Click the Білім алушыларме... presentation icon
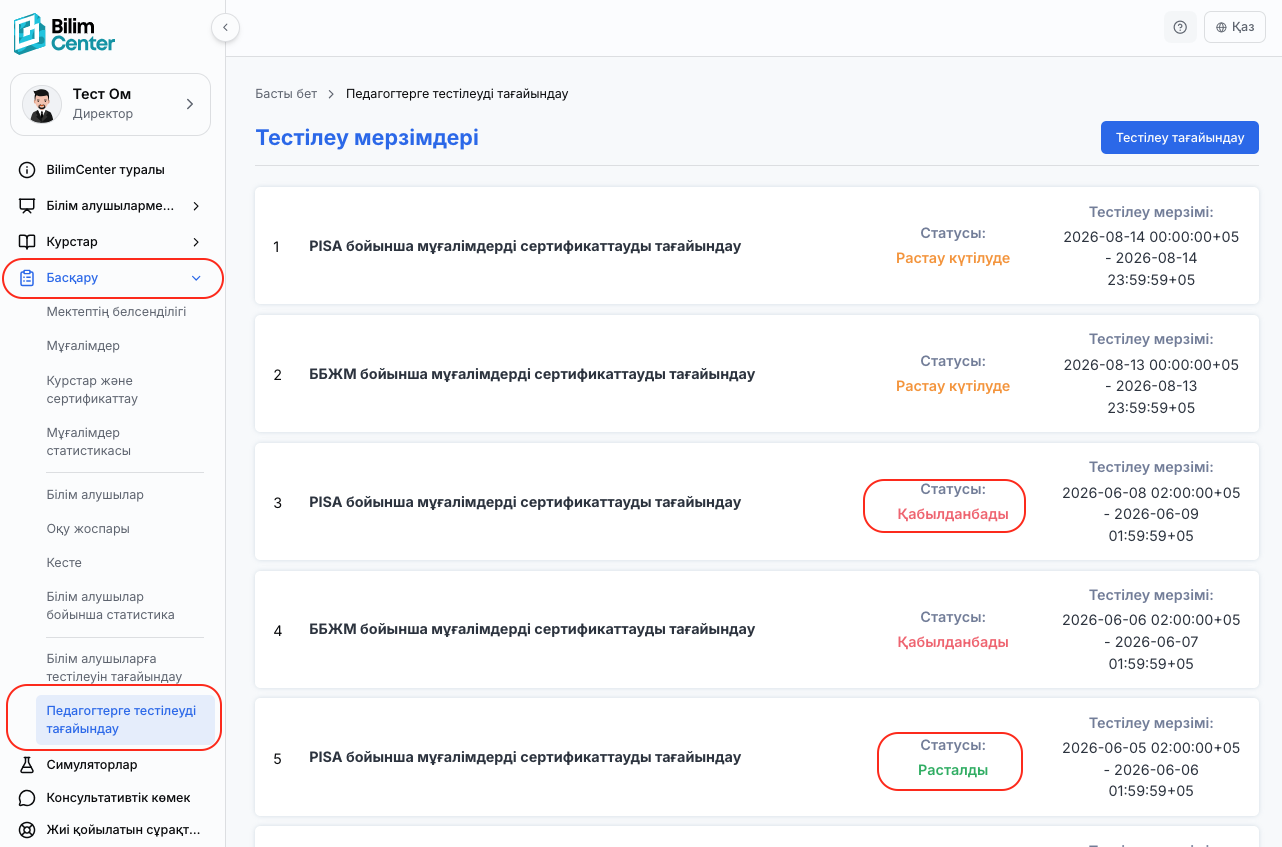1282x847 pixels. click(28, 206)
